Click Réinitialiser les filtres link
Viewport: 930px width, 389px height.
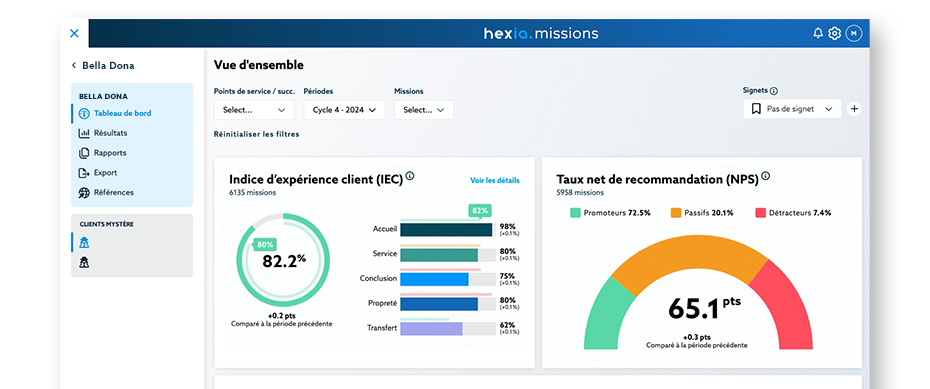click(256, 134)
